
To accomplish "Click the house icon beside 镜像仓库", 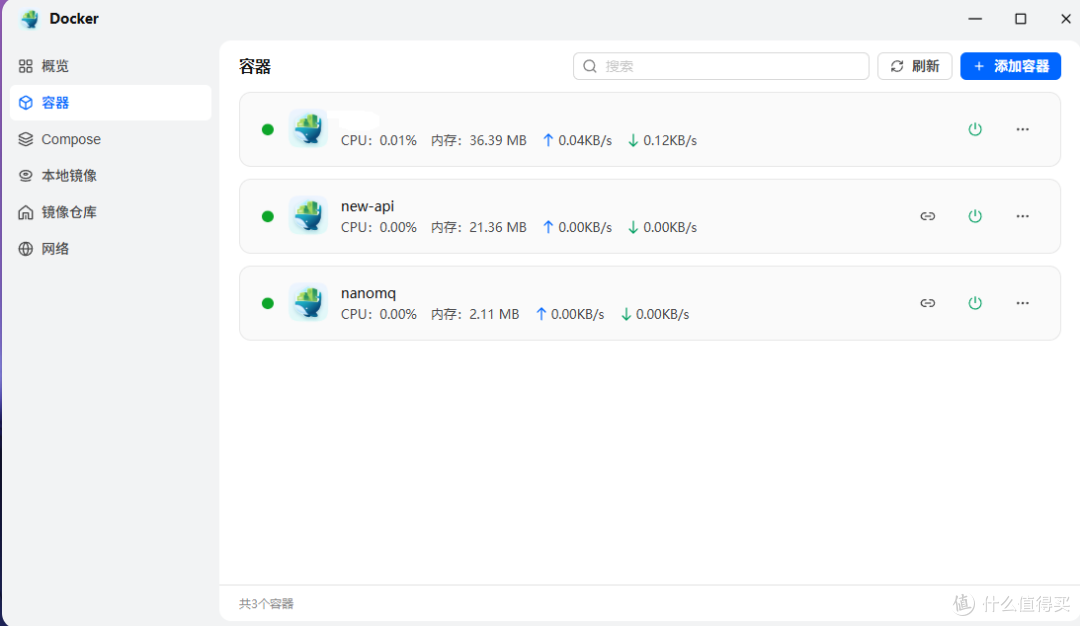I will (25, 212).
